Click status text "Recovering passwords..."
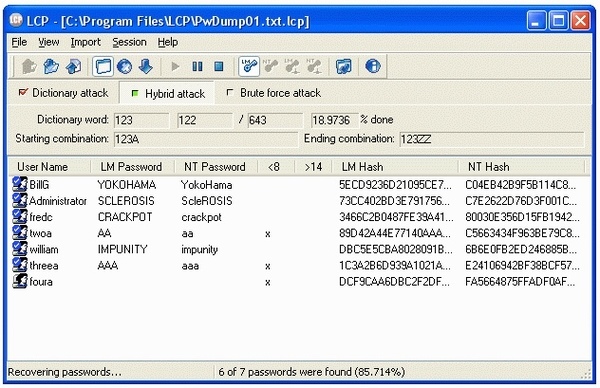This screenshot has width=600, height=388. coord(65,372)
